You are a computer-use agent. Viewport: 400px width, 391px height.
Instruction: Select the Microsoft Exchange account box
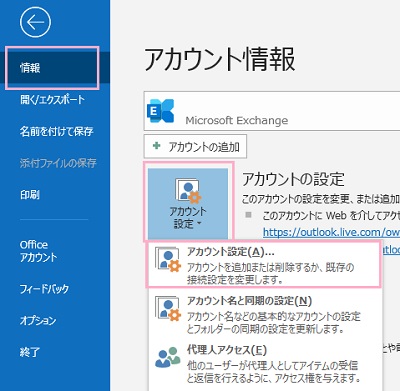click(272, 111)
